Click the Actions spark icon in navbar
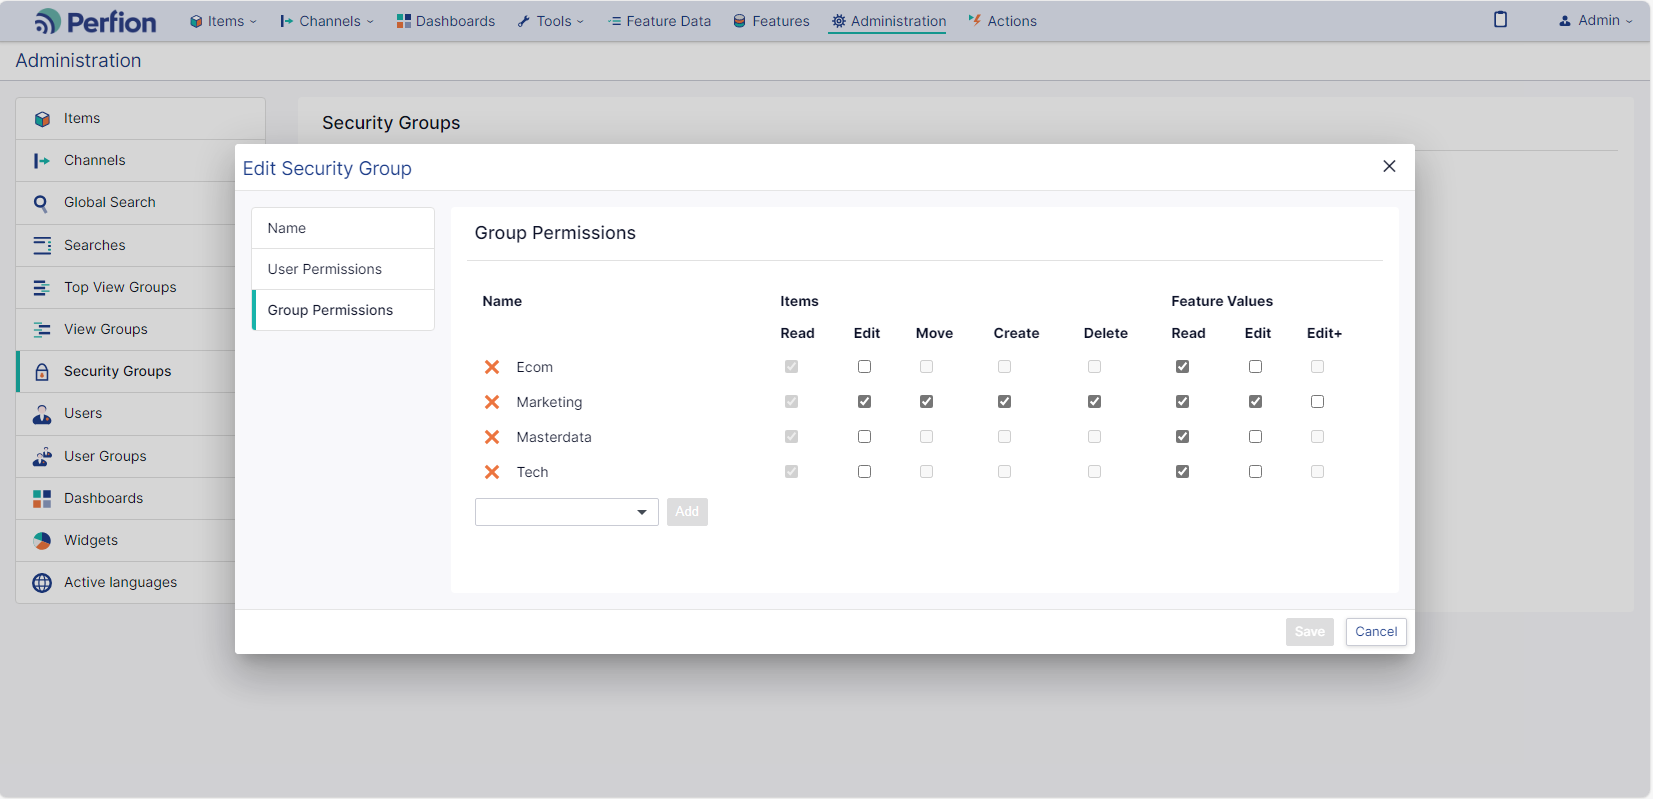 (975, 21)
